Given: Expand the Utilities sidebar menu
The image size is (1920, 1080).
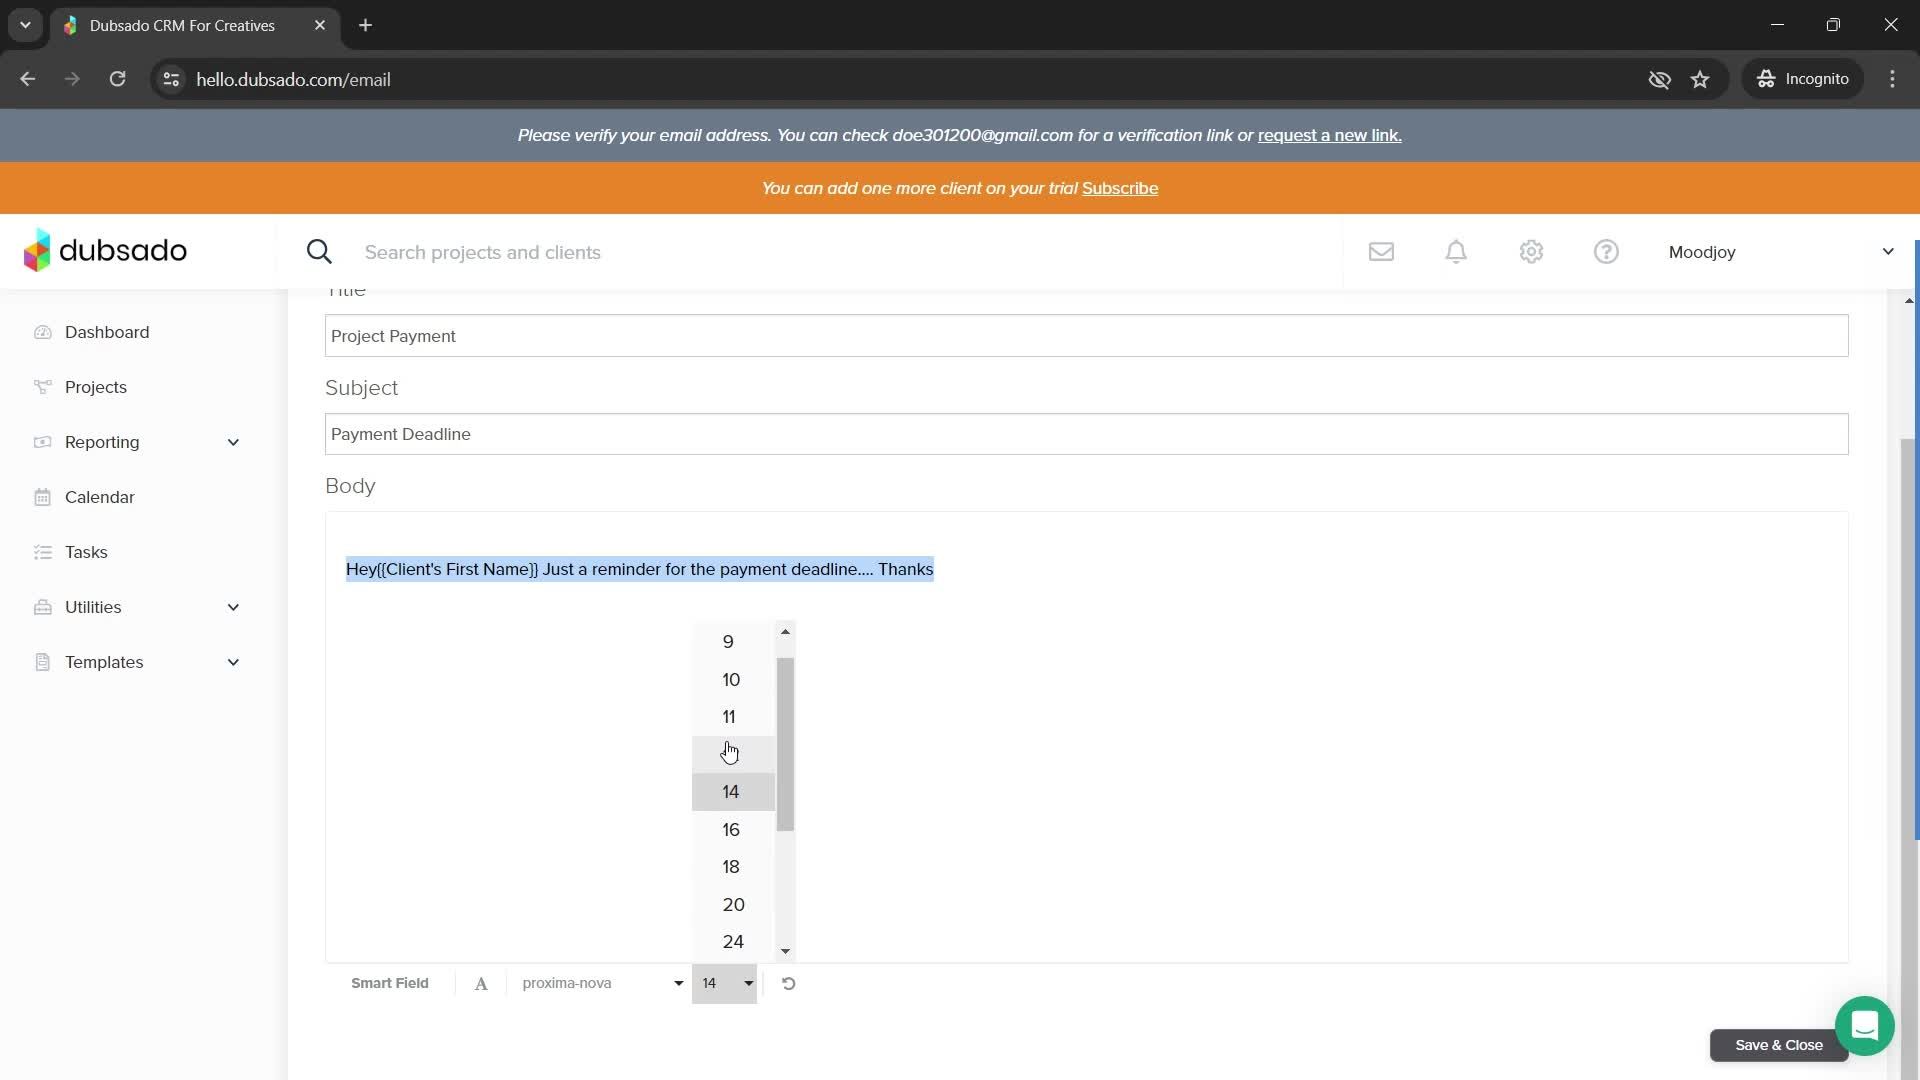Looking at the screenshot, I should (x=137, y=607).
